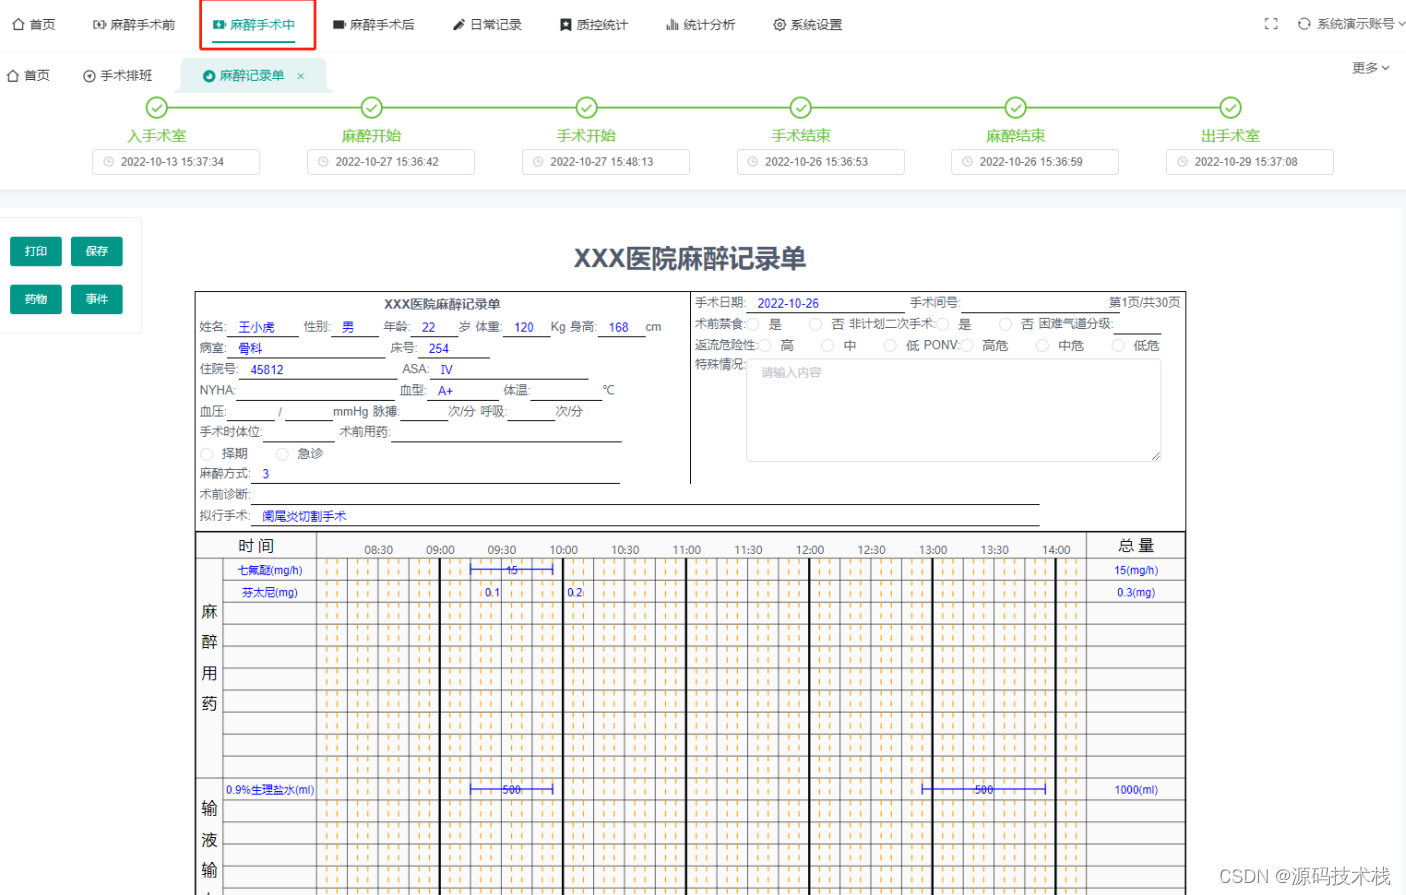Click the 血型 field showing A+
1406x895 pixels.
[x=463, y=391]
